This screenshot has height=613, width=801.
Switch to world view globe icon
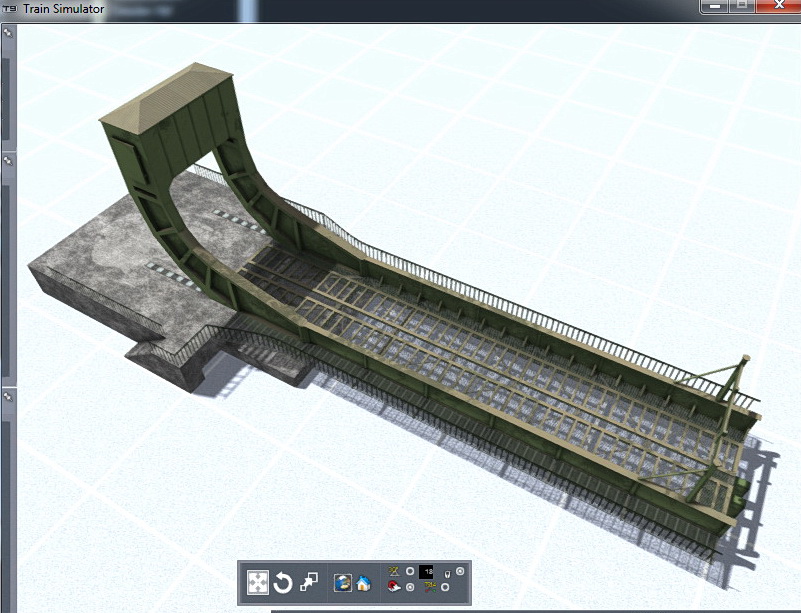pyautogui.click(x=343, y=583)
